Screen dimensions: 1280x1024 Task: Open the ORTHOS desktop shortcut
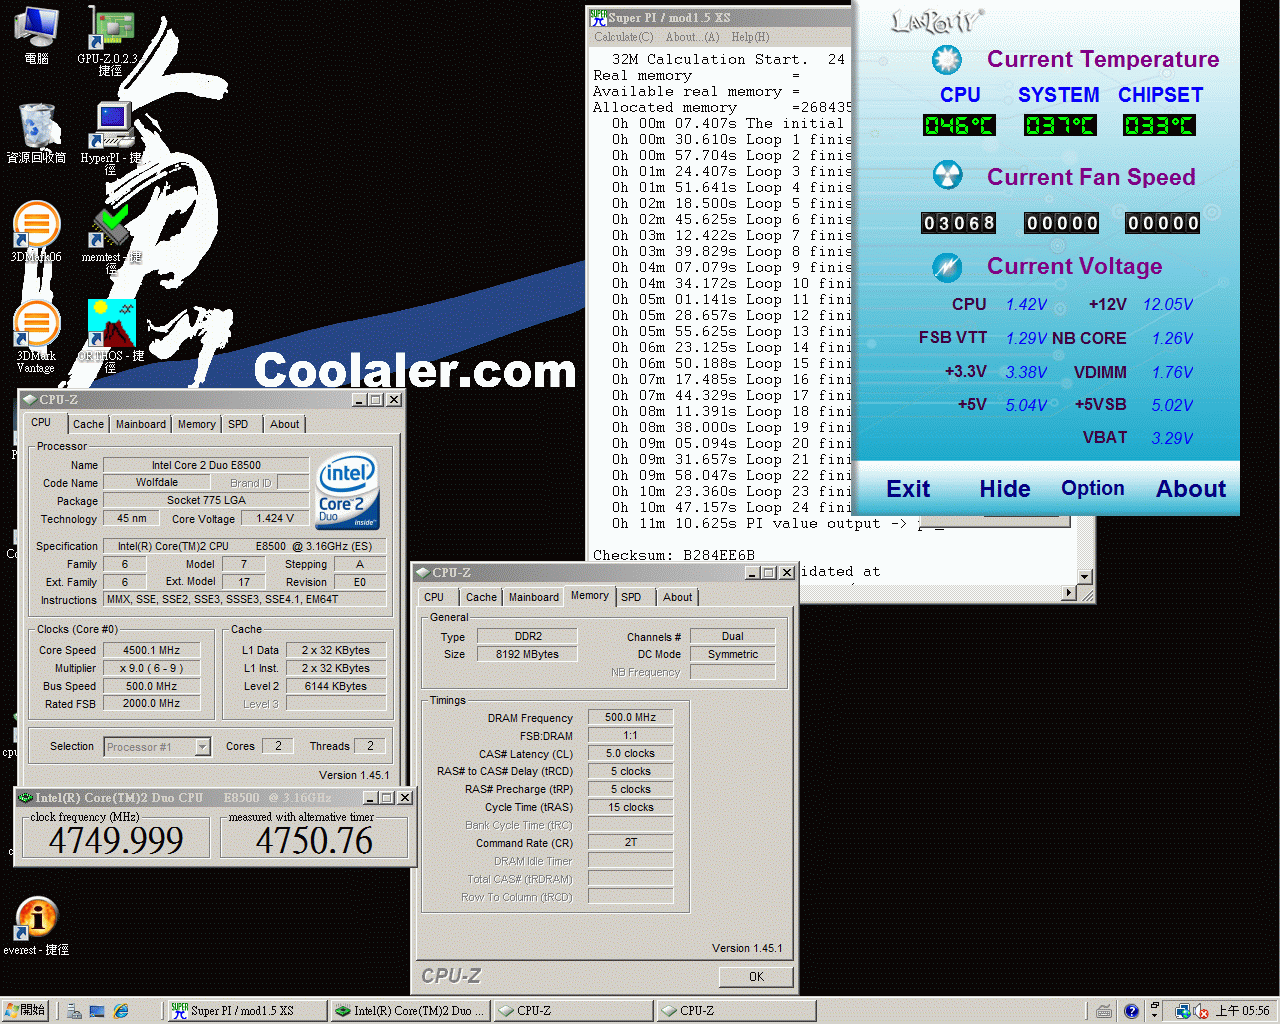pos(111,336)
